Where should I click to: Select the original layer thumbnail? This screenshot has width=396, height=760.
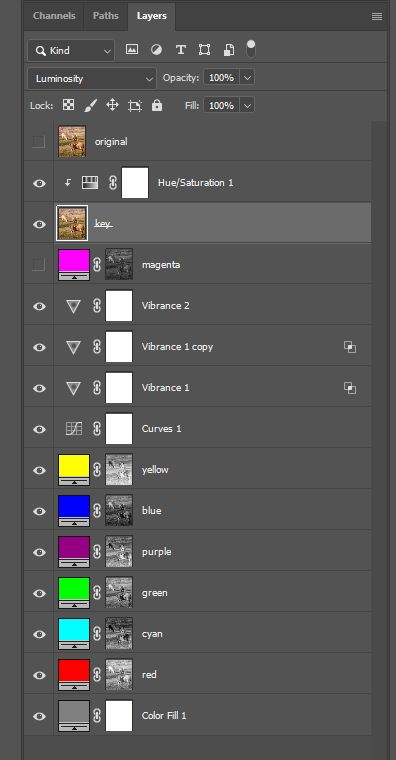pos(72,142)
